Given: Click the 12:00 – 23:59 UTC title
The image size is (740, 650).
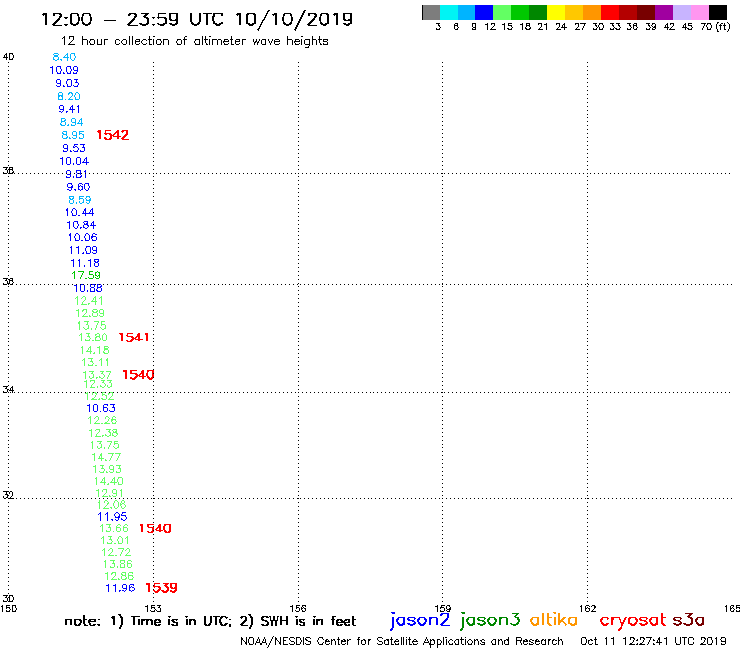Looking at the screenshot, I should (x=197, y=19).
